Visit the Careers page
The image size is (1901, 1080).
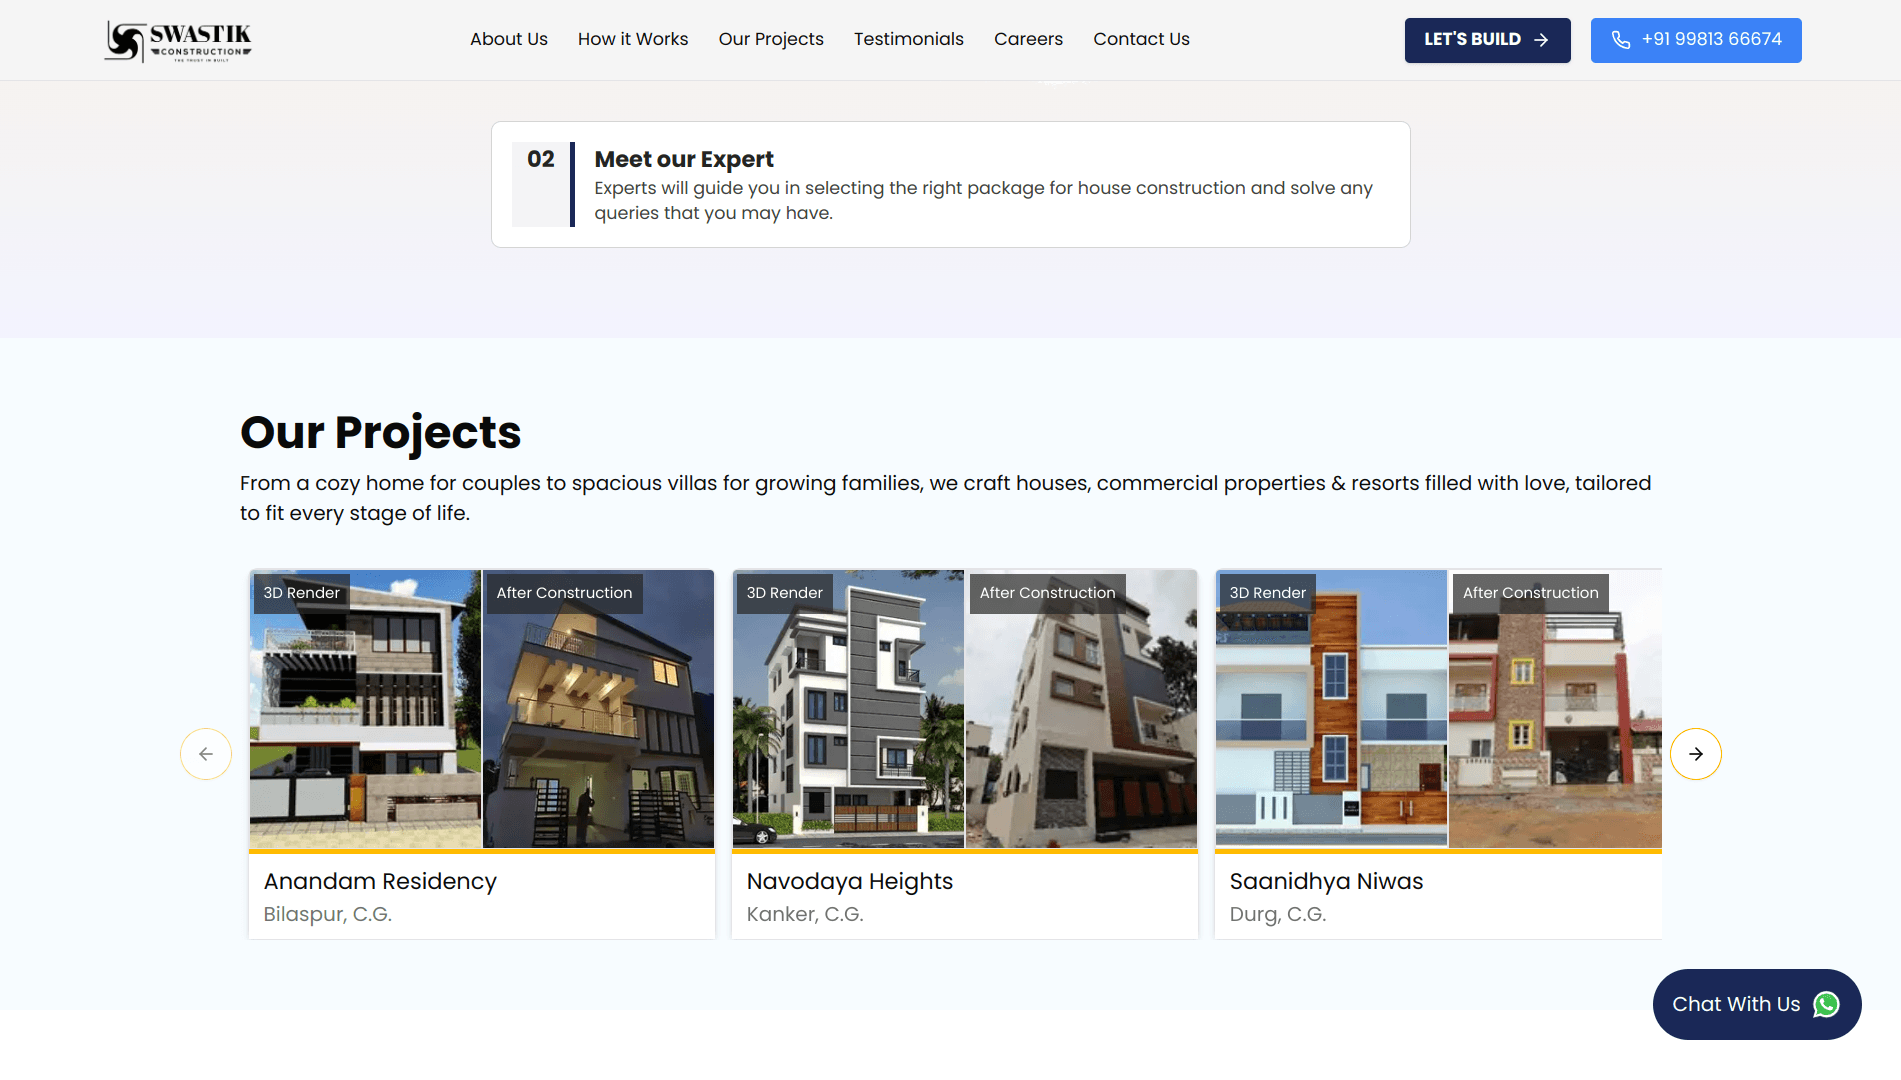click(1028, 39)
